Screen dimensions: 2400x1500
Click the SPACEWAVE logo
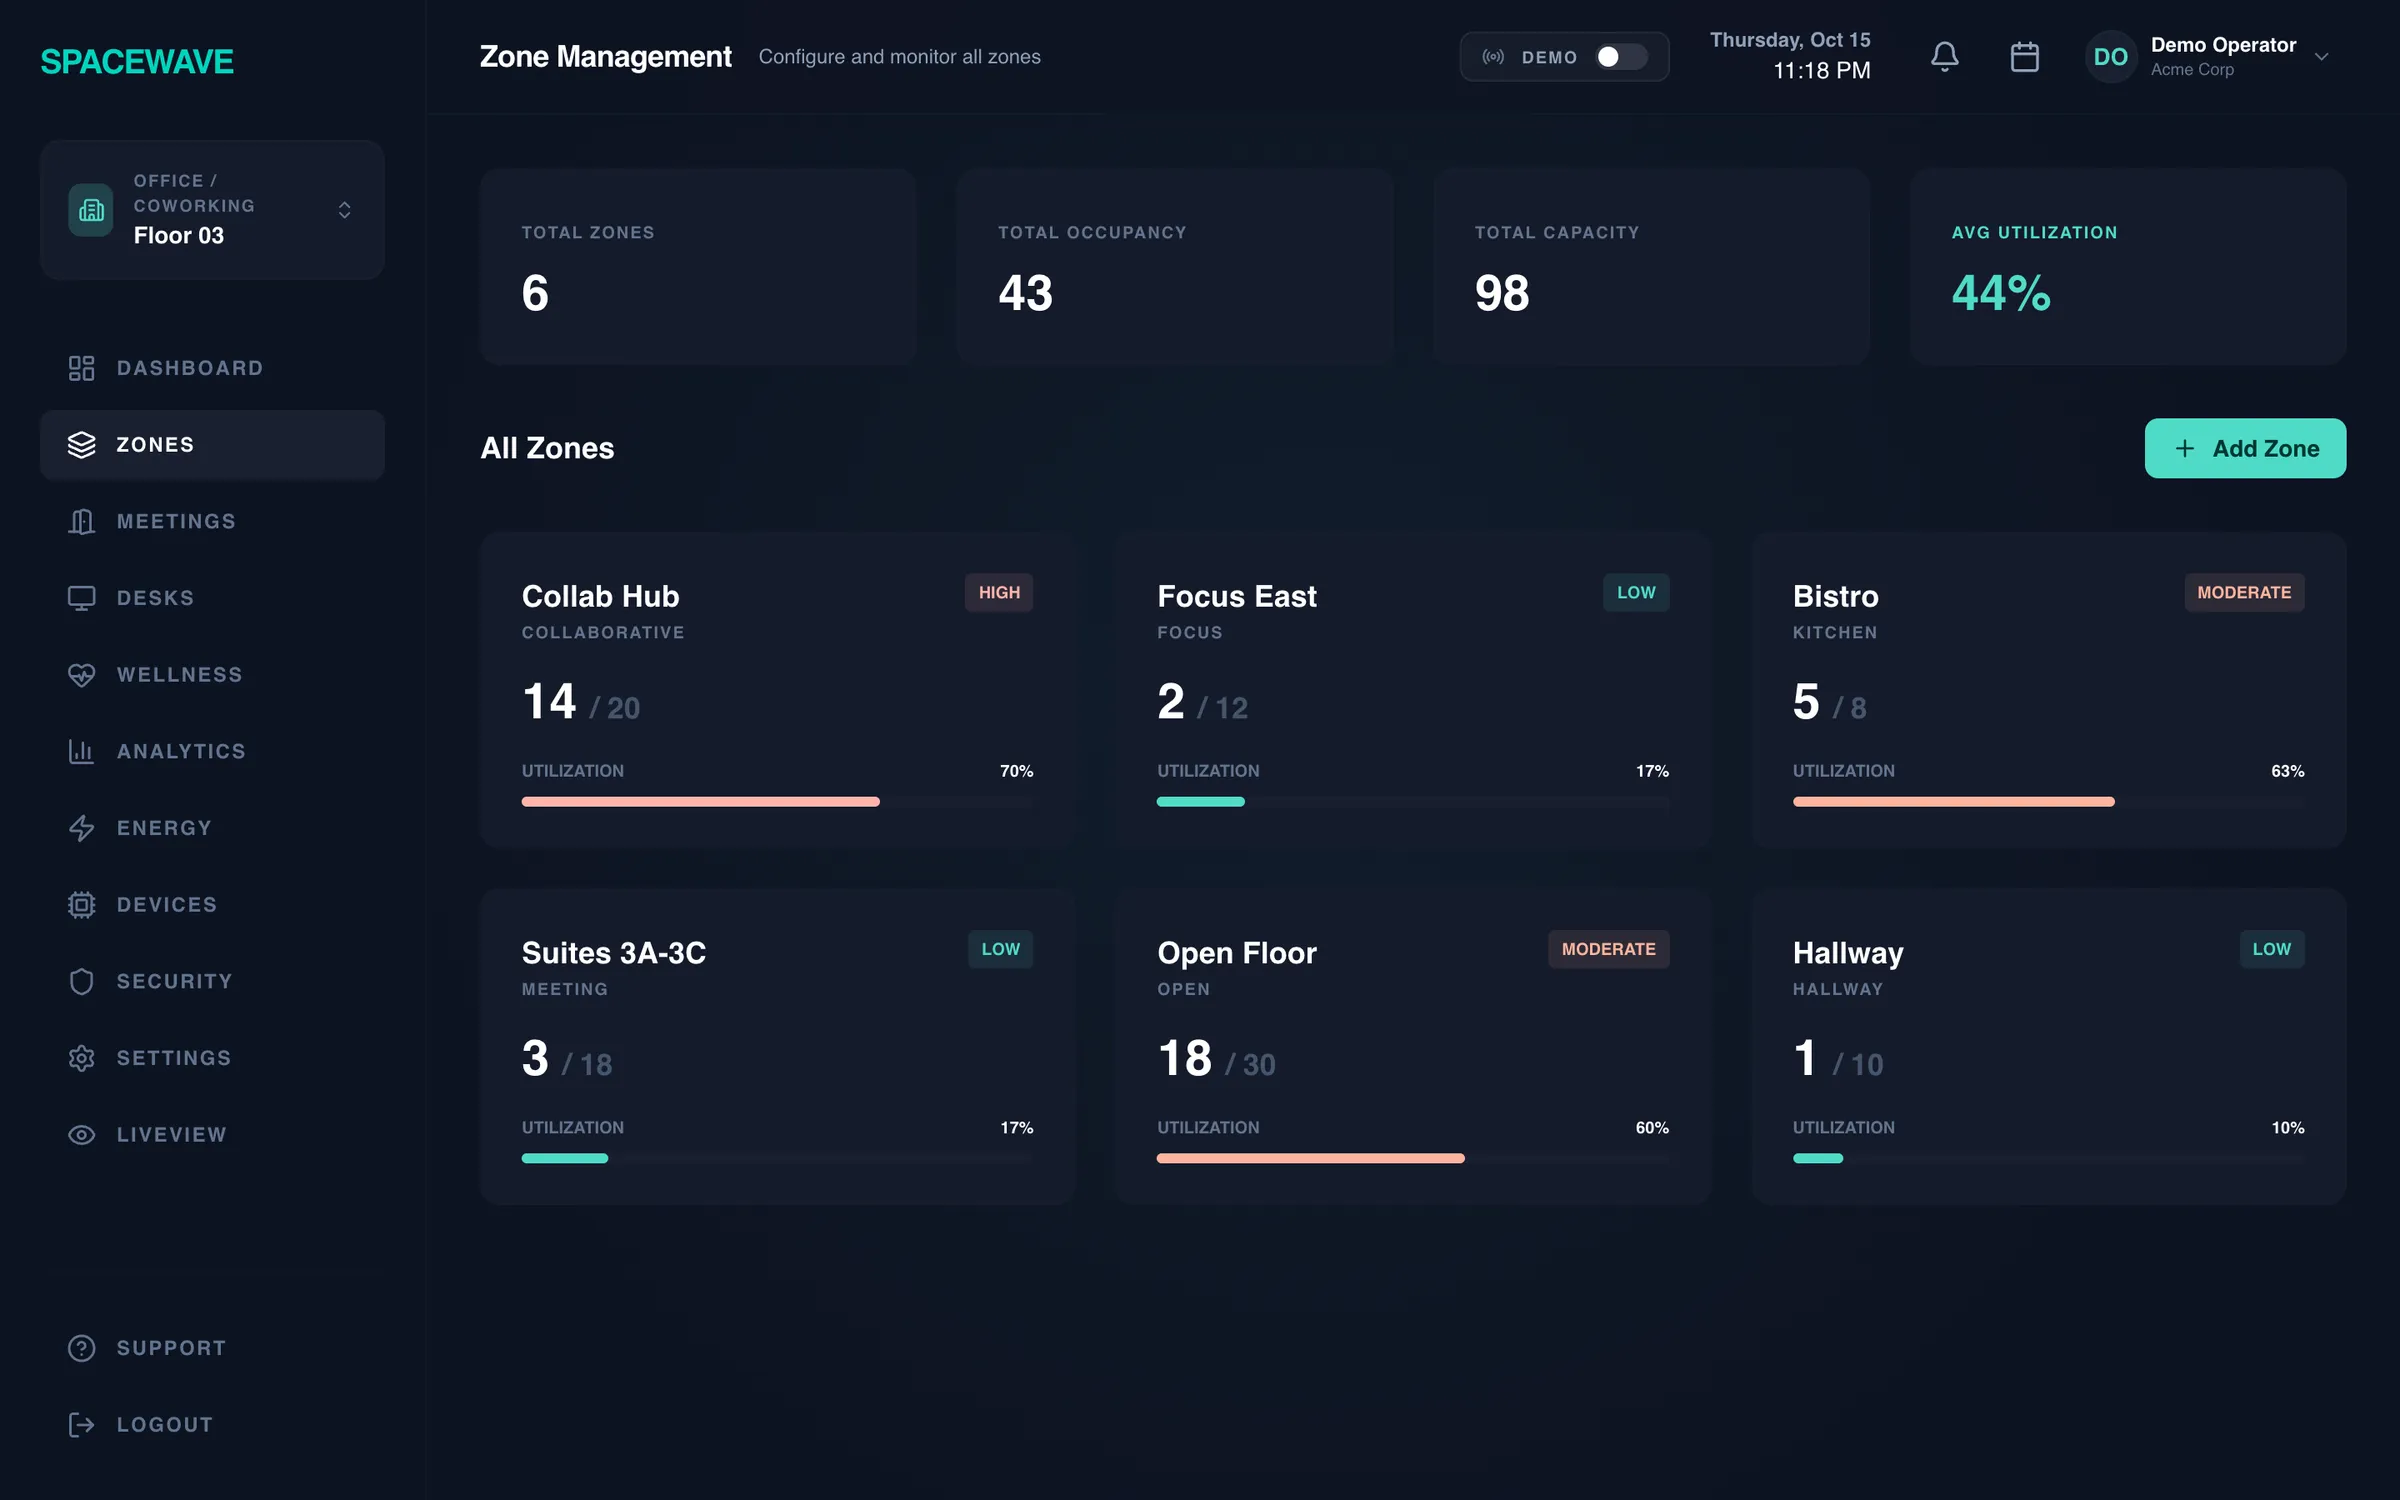tap(137, 62)
